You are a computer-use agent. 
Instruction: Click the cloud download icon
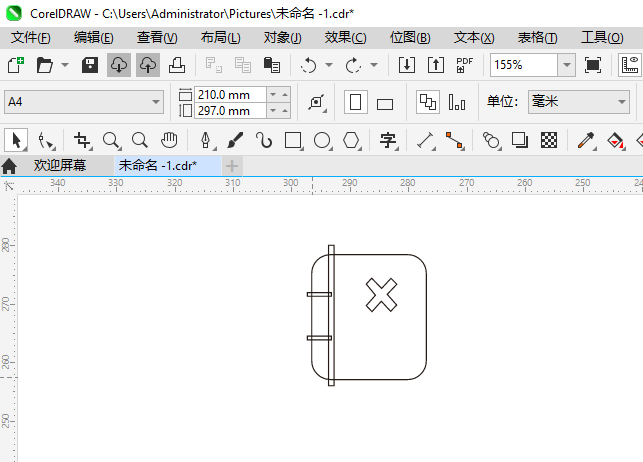pyautogui.click(x=119, y=65)
